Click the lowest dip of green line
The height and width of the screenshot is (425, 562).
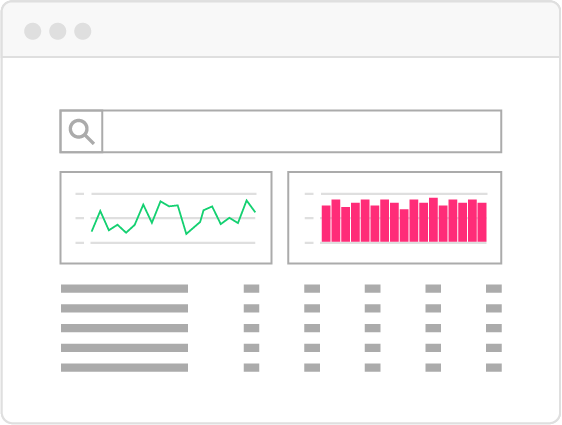[186, 234]
